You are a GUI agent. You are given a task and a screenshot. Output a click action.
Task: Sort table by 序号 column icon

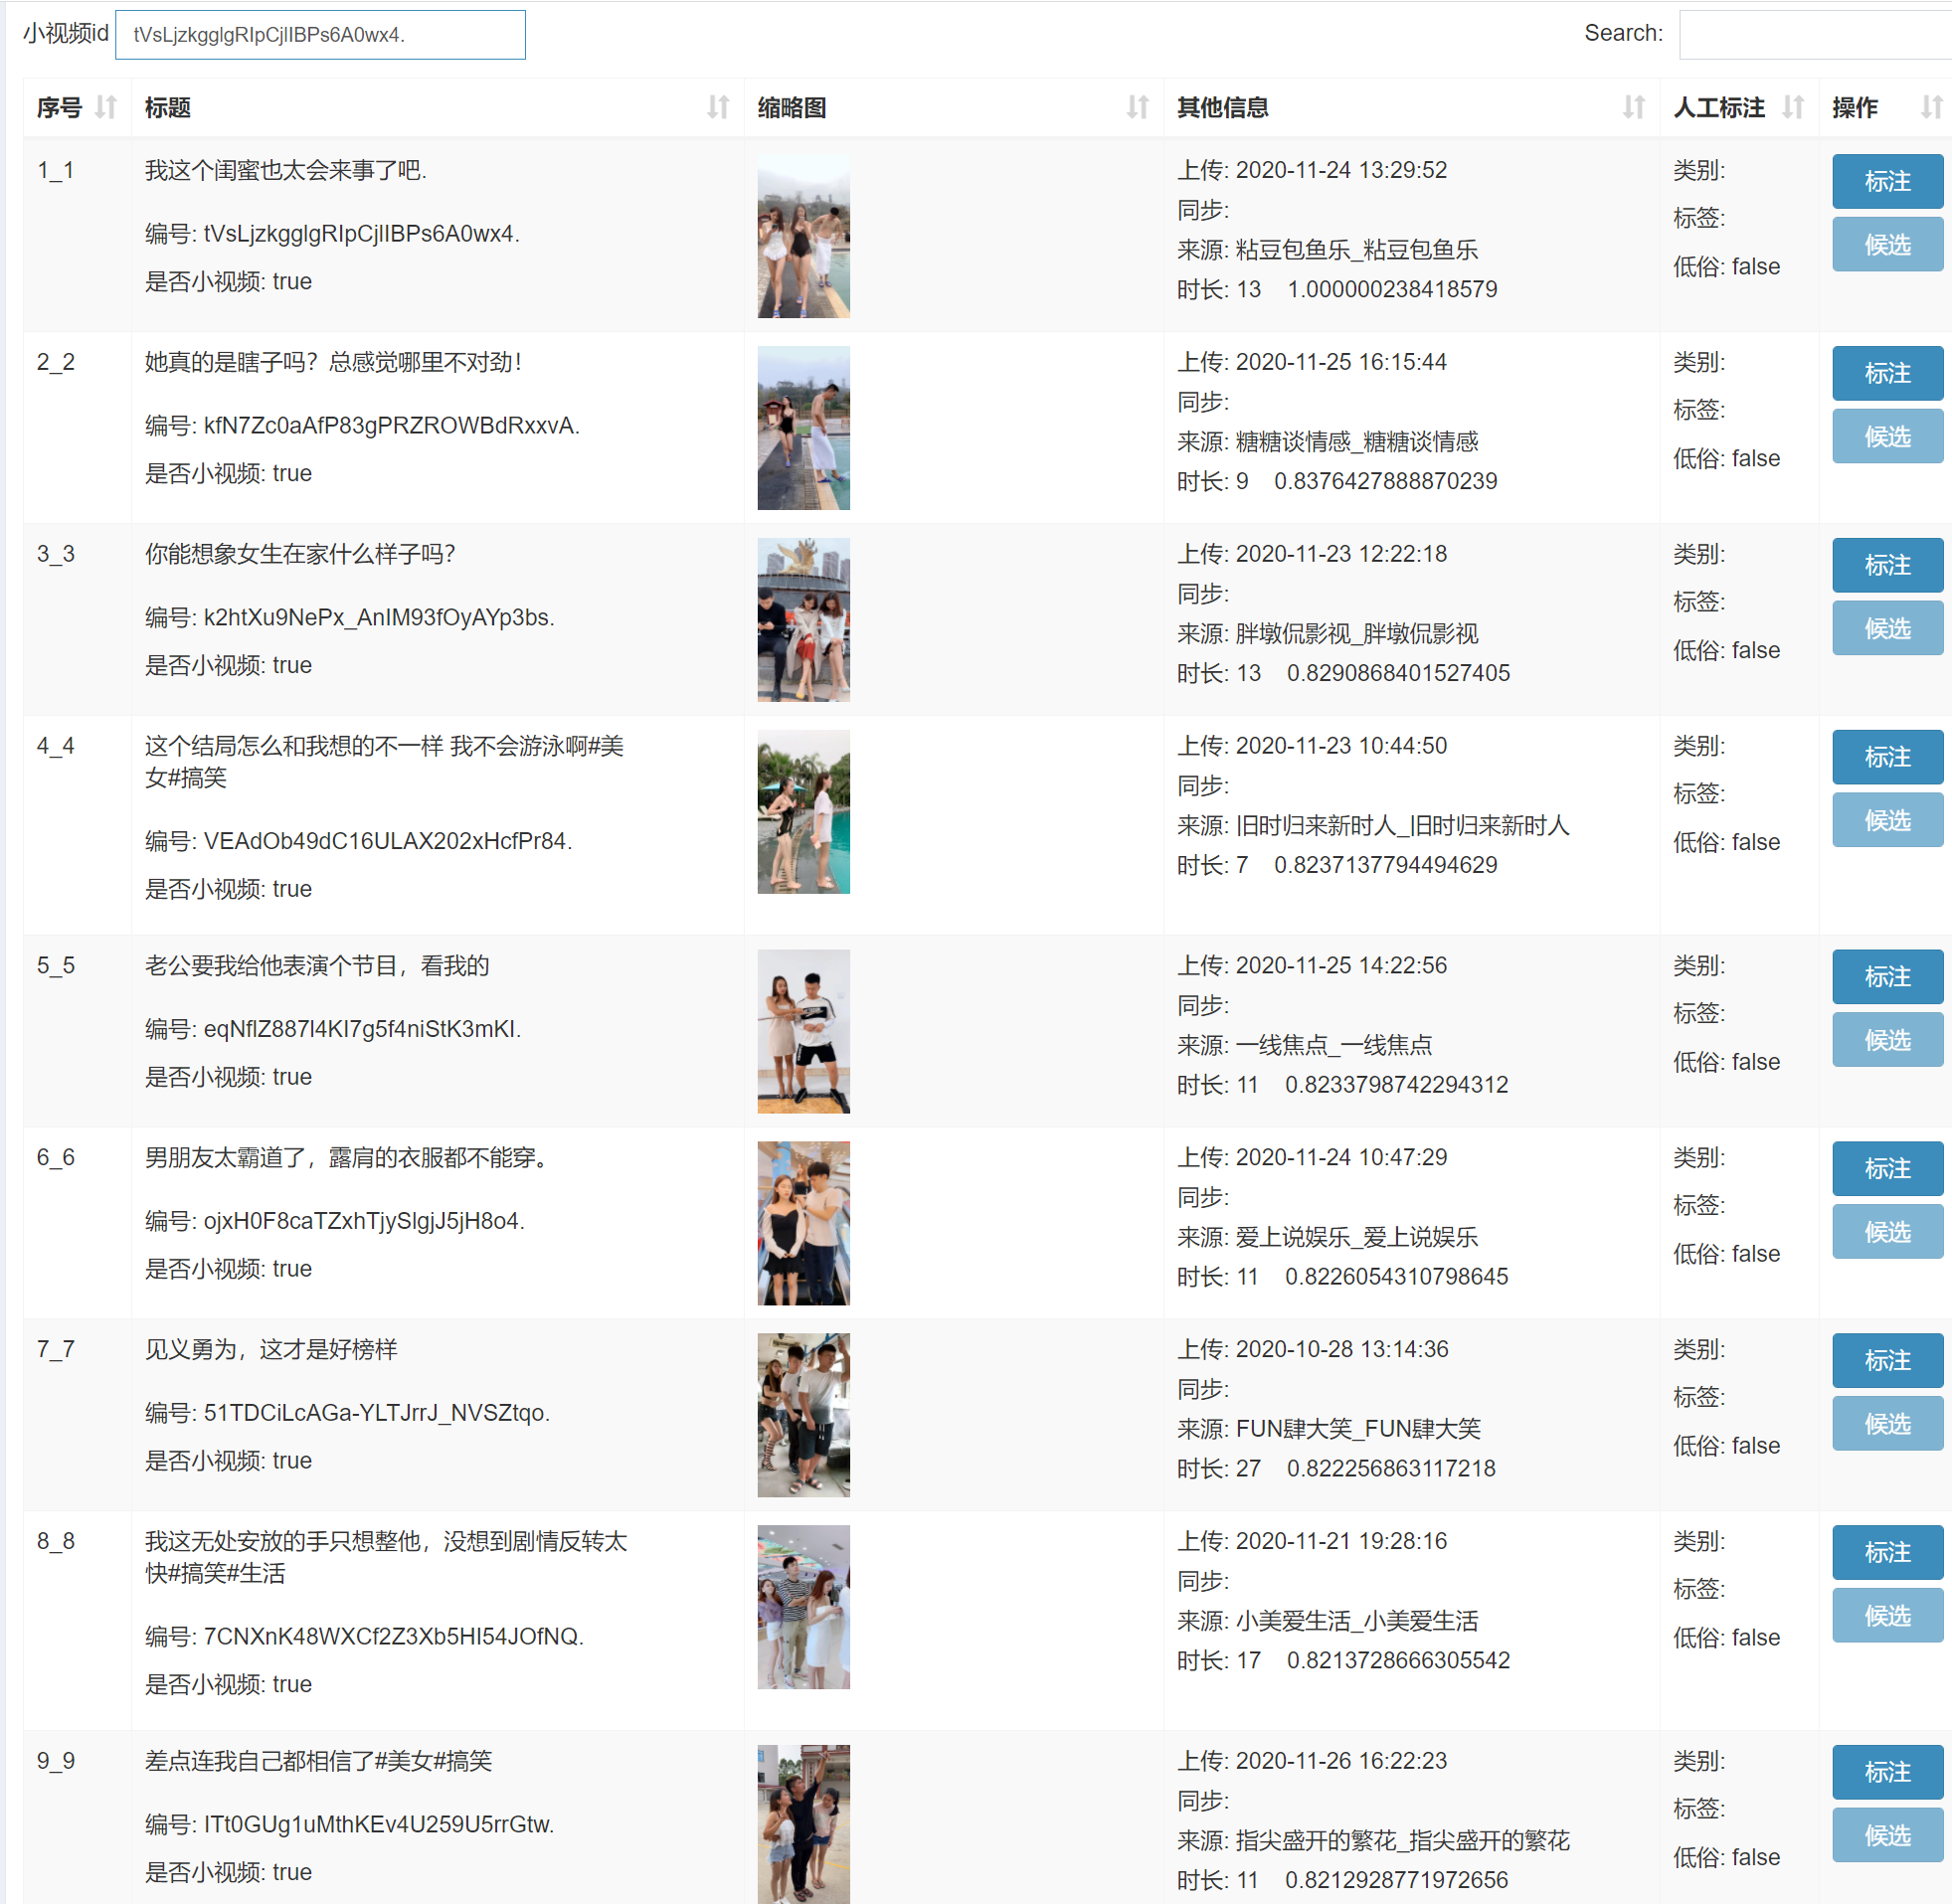tap(106, 107)
